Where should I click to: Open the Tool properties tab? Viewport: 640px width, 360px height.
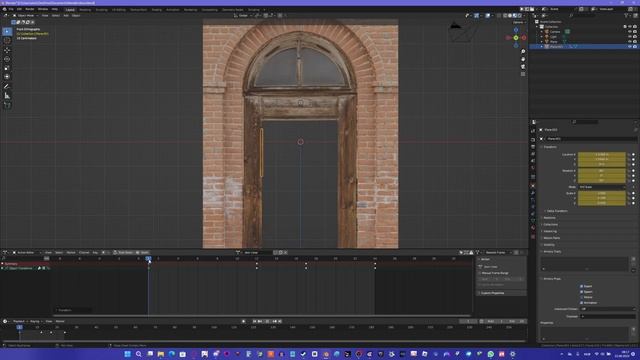click(533, 131)
